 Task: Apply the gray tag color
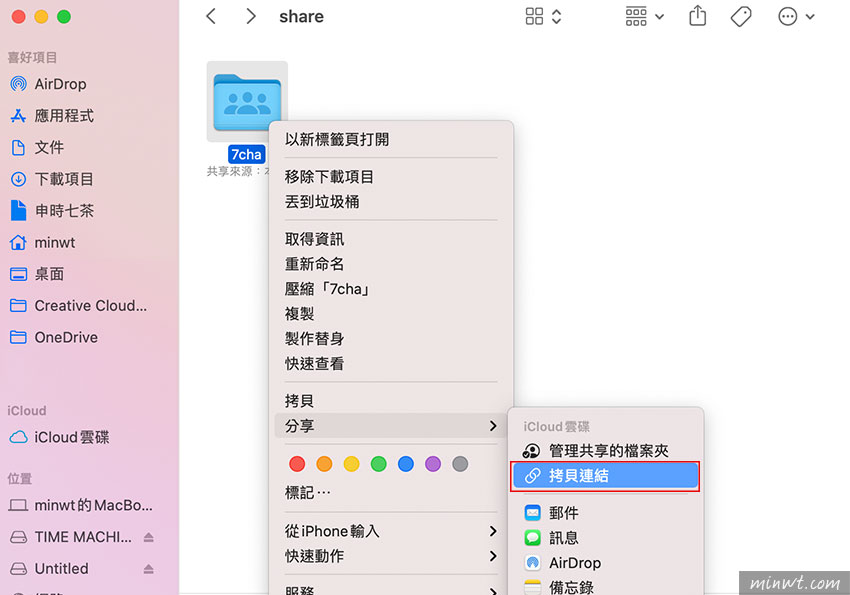460,464
